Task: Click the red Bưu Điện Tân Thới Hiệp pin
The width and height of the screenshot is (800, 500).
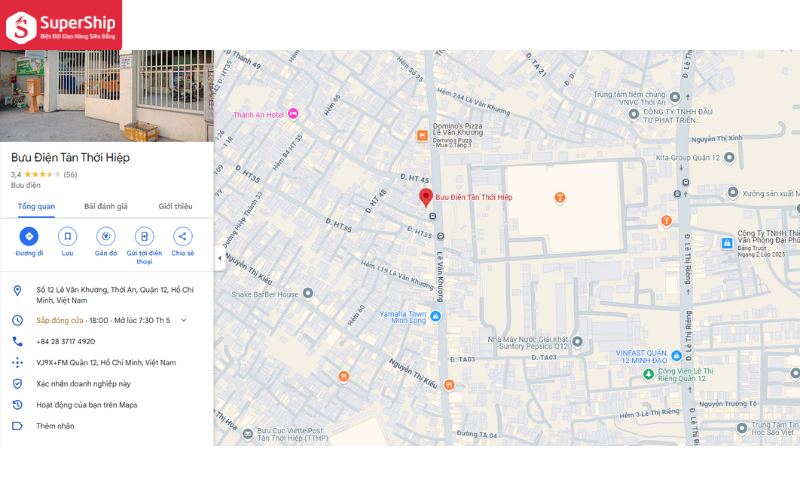Action: point(426,197)
